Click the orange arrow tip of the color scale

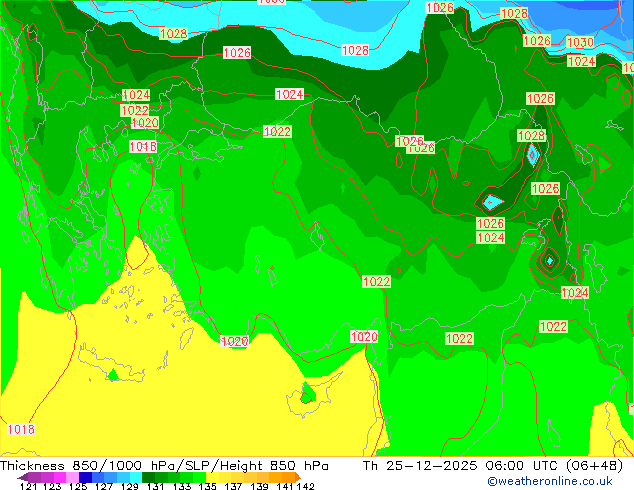[298, 477]
